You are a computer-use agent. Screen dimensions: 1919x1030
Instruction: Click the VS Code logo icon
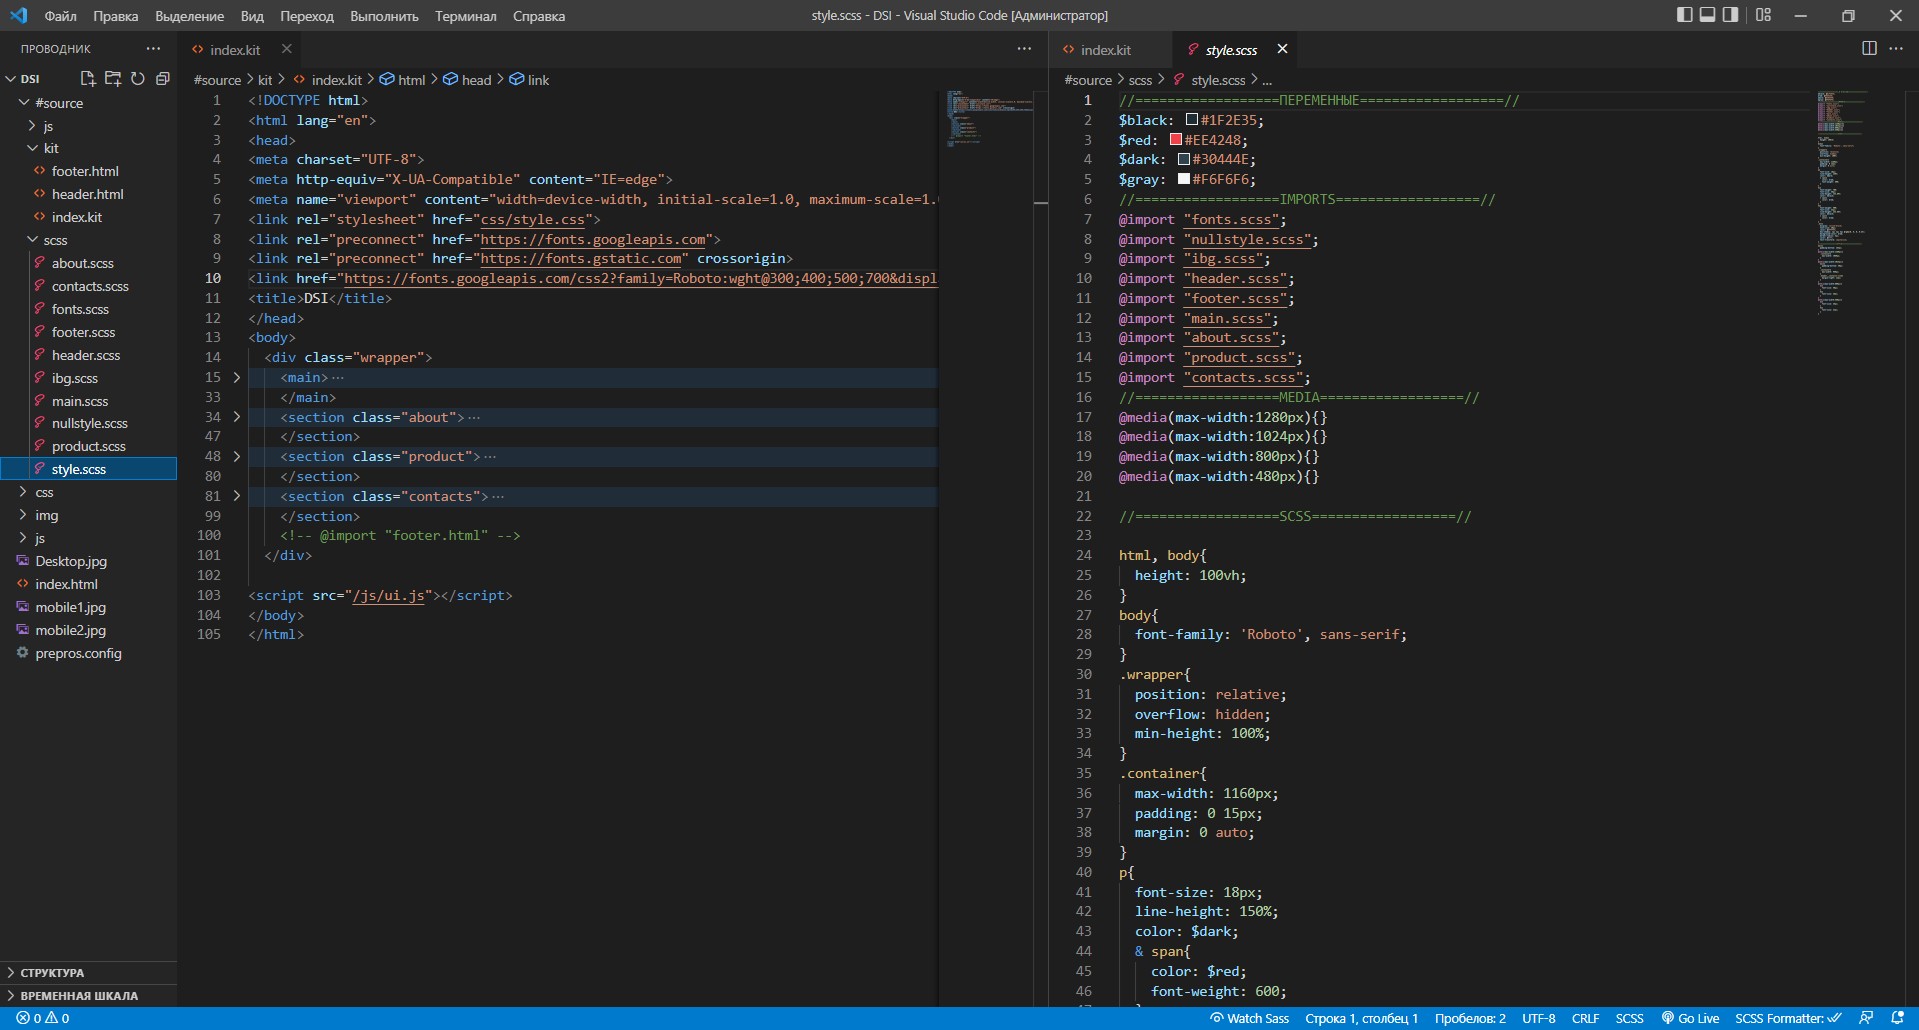[18, 15]
